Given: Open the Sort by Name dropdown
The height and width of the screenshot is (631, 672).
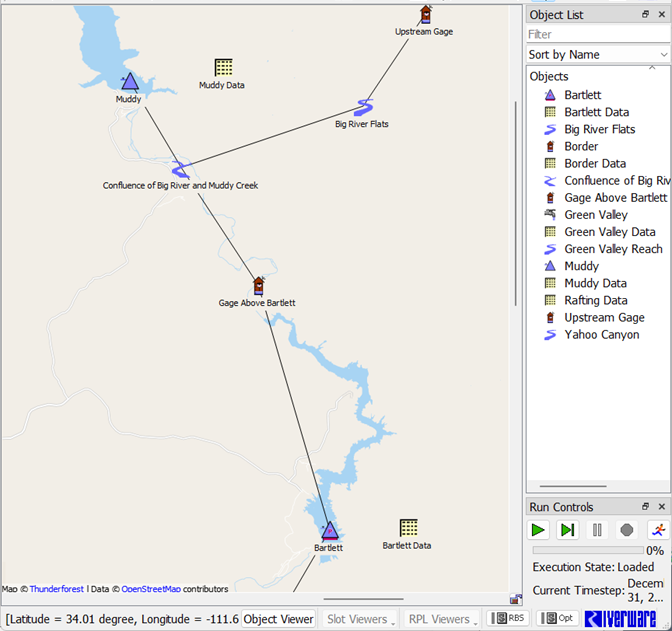Looking at the screenshot, I should pos(598,54).
